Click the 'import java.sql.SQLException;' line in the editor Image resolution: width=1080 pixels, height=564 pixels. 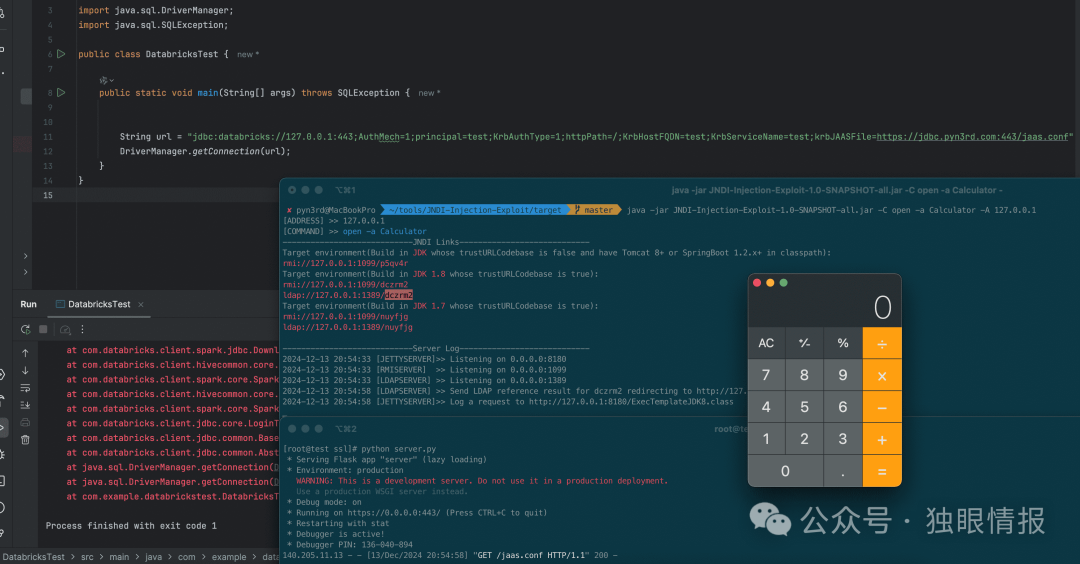coord(153,25)
